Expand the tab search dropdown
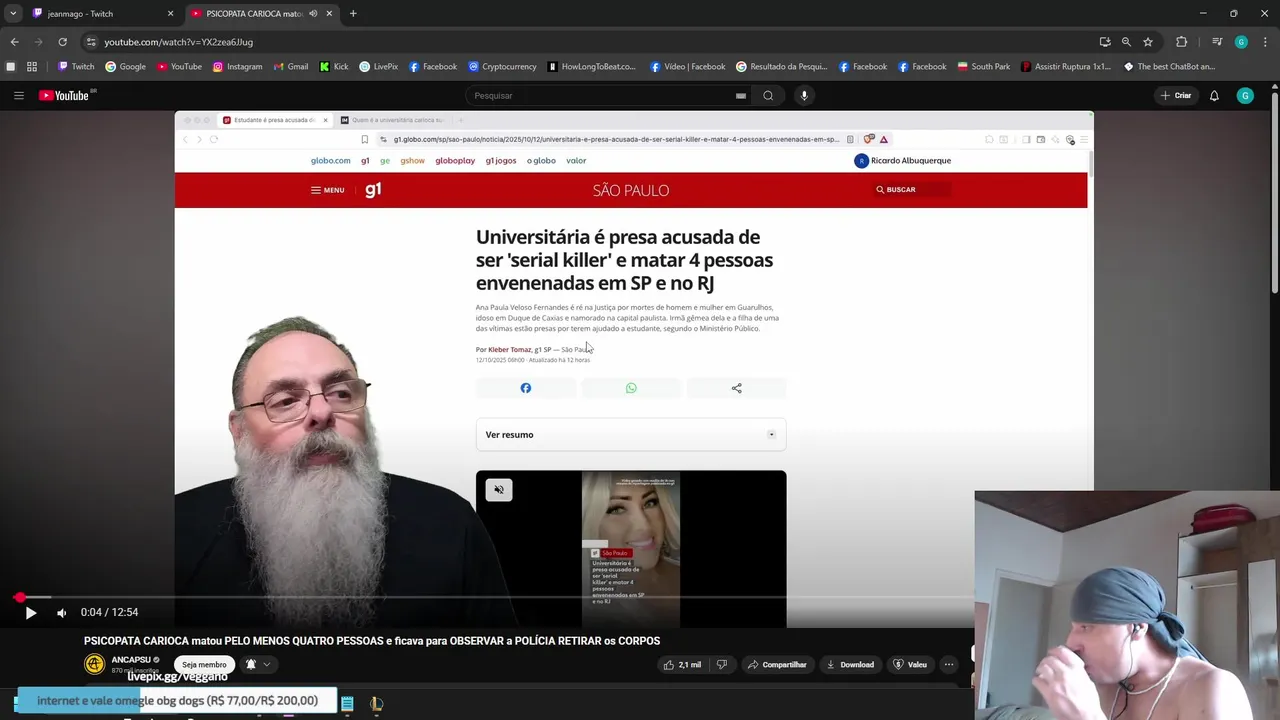Screen dimensions: 1280x720 tap(13, 14)
